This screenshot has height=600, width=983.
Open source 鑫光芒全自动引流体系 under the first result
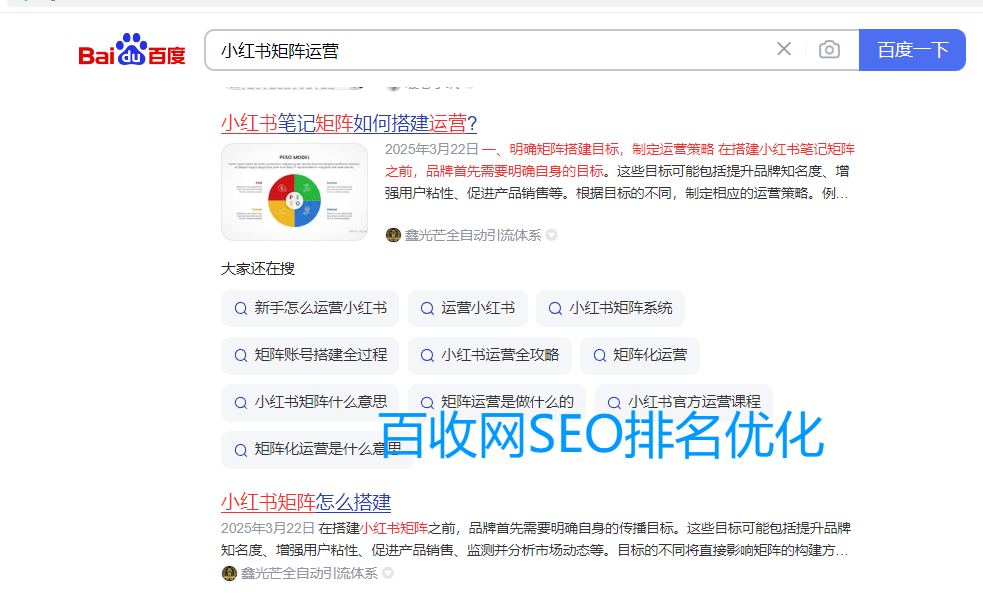(473, 235)
